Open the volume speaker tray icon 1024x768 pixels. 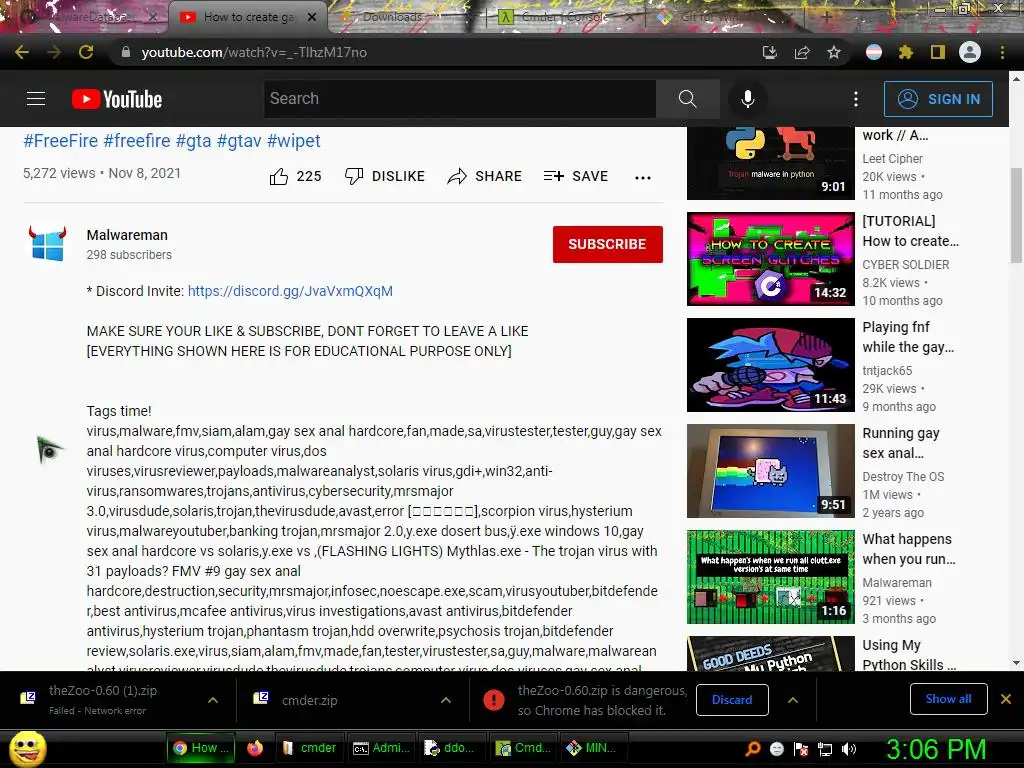pyautogui.click(x=849, y=749)
